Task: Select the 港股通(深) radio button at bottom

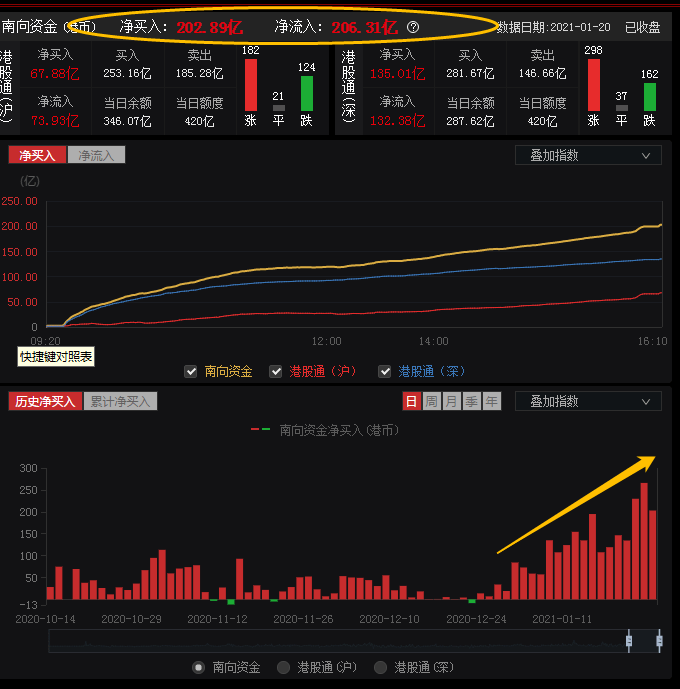Action: click(x=380, y=668)
